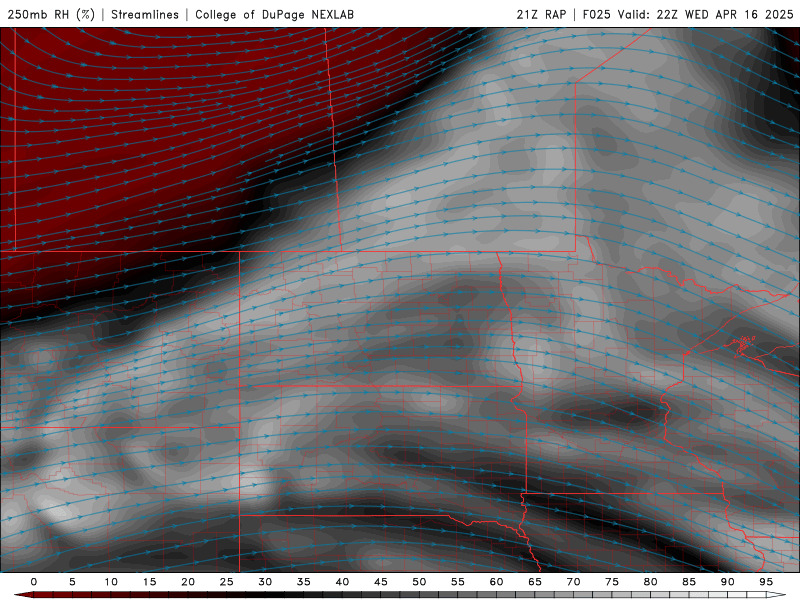Click the 65 label on the color scale
The height and width of the screenshot is (600, 800).
[x=535, y=582]
